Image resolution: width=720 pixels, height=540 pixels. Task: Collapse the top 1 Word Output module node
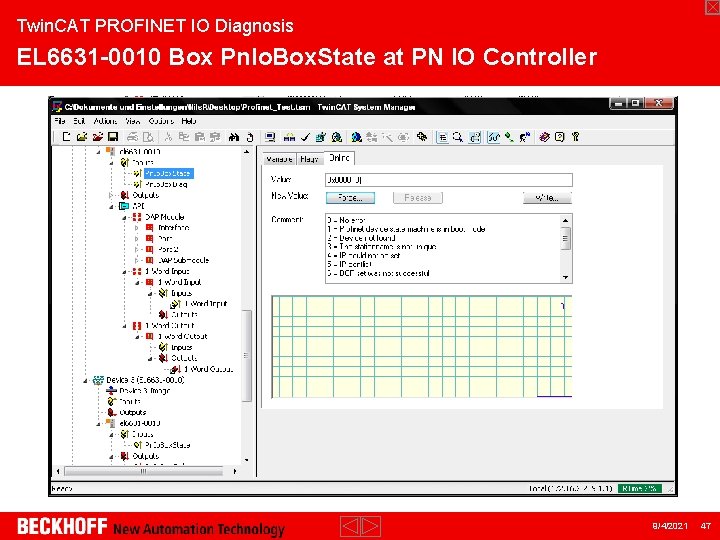124,326
